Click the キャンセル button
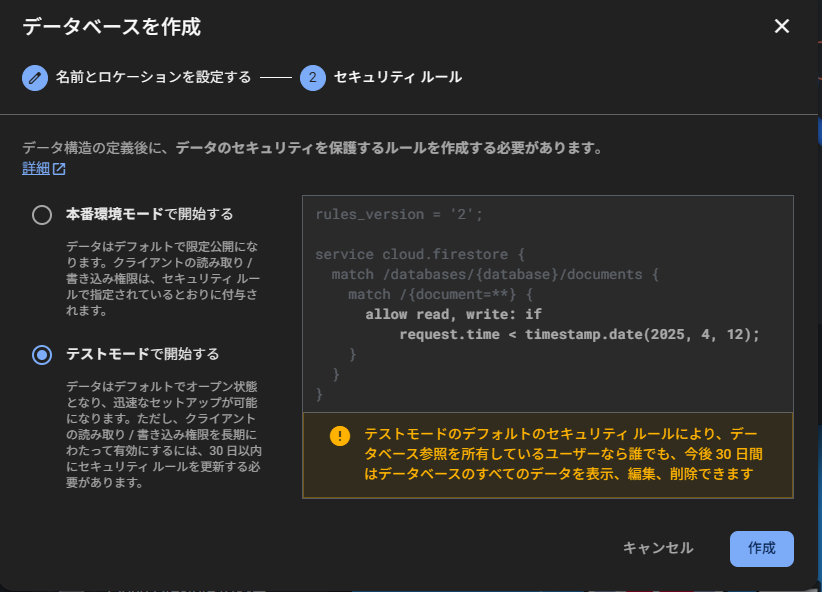The height and width of the screenshot is (592, 822). click(x=658, y=548)
